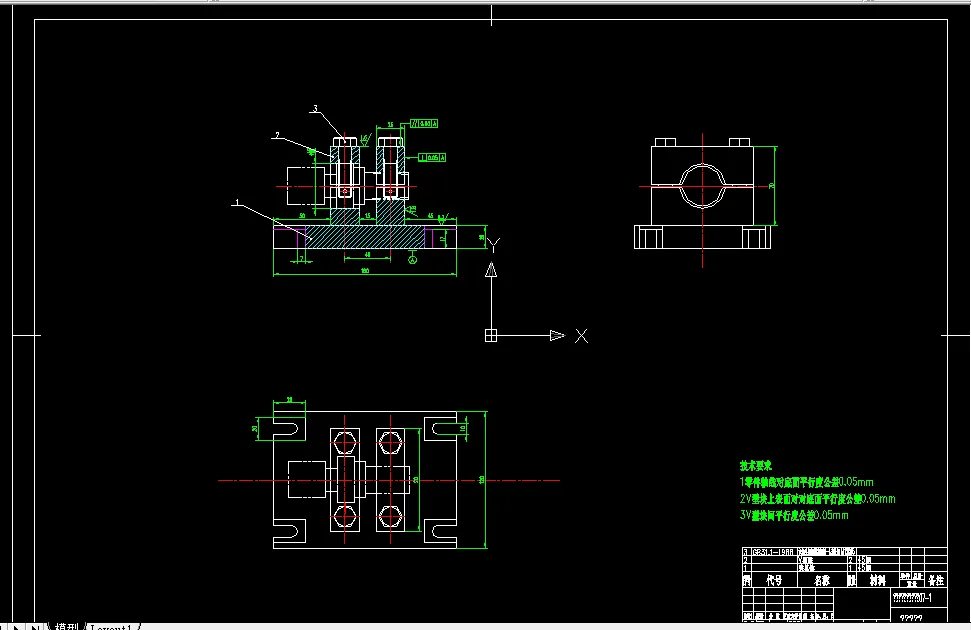Select technical requirement line 2 starting 2V
971x630 pixels.
[x=817, y=499]
